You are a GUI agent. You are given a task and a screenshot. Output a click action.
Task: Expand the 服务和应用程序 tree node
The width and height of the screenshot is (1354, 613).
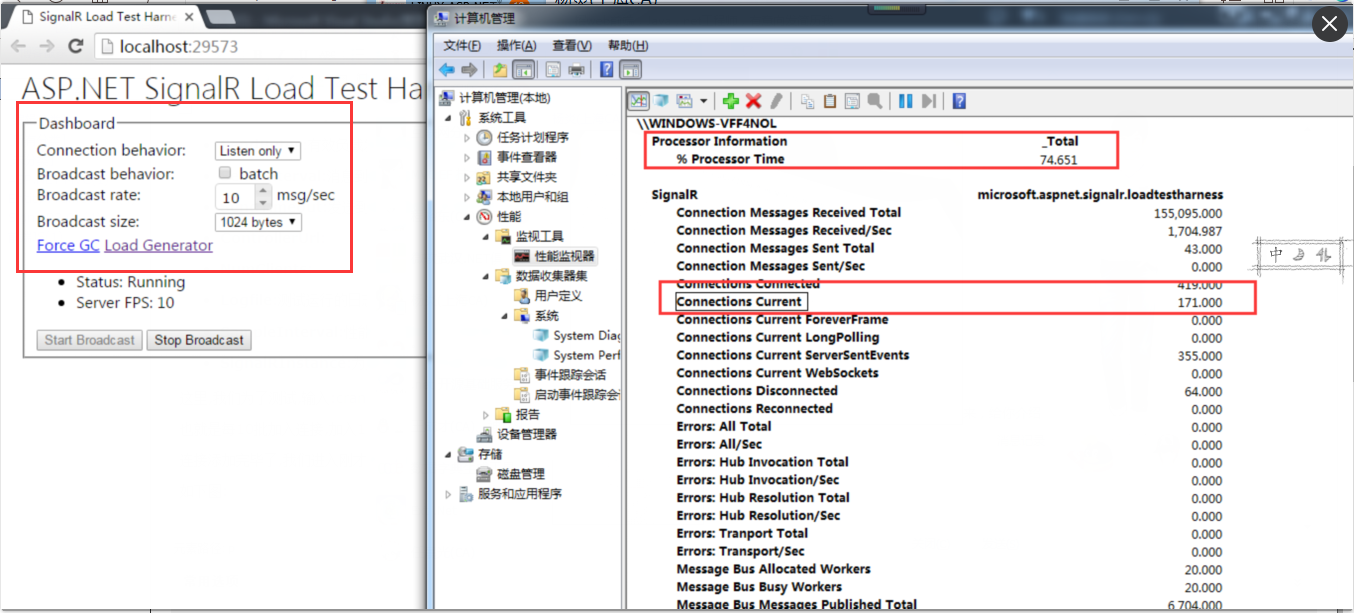(448, 494)
